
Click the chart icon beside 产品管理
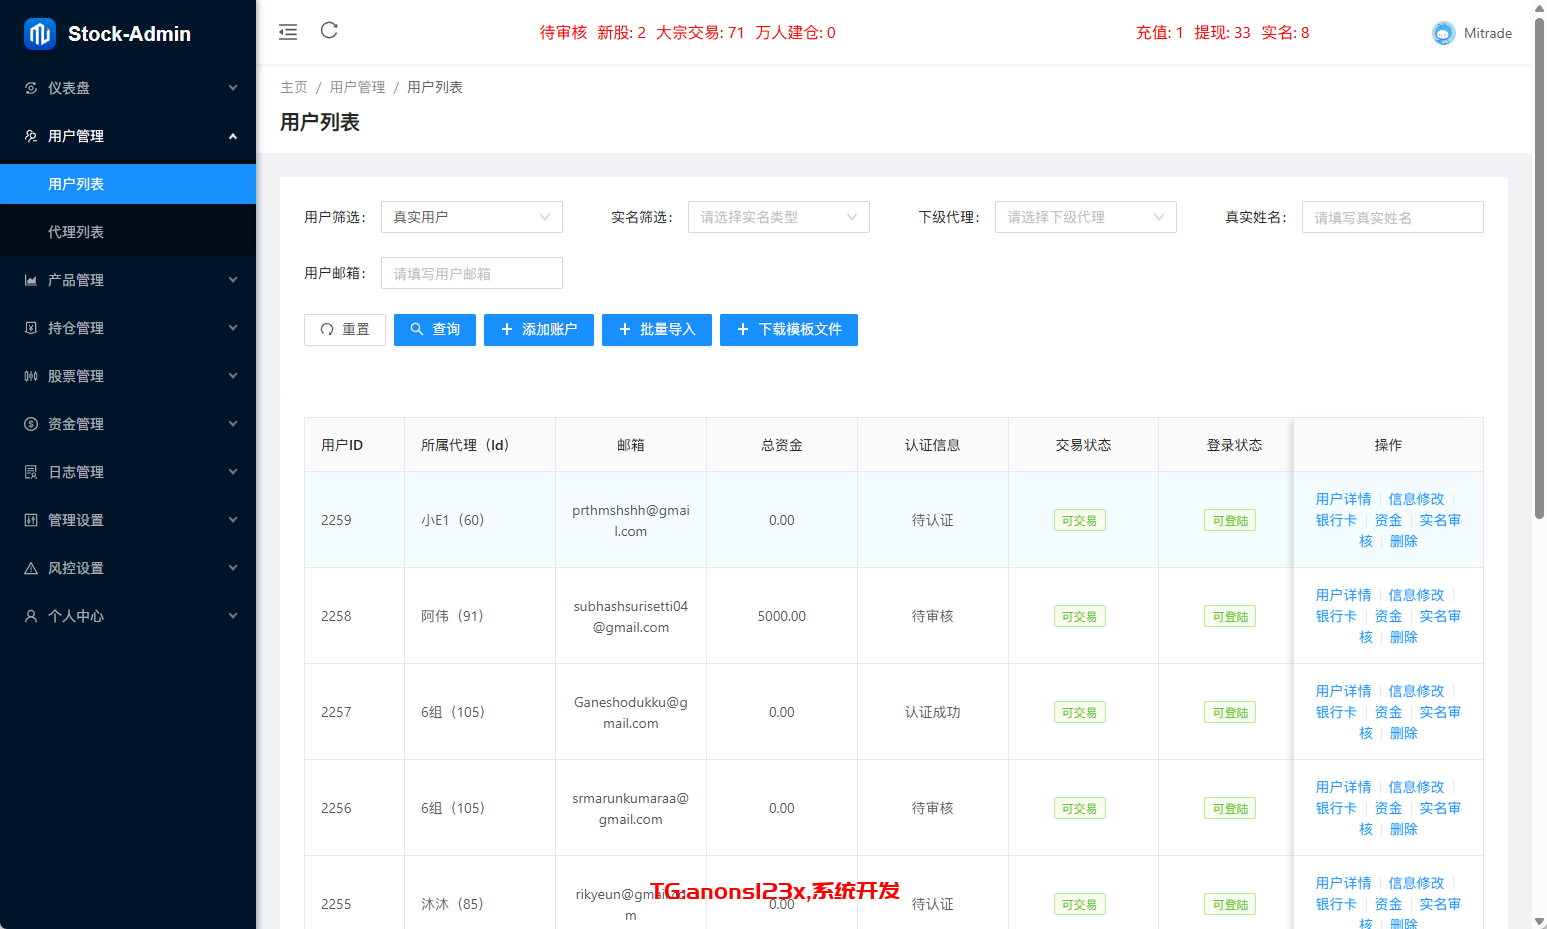(31, 280)
